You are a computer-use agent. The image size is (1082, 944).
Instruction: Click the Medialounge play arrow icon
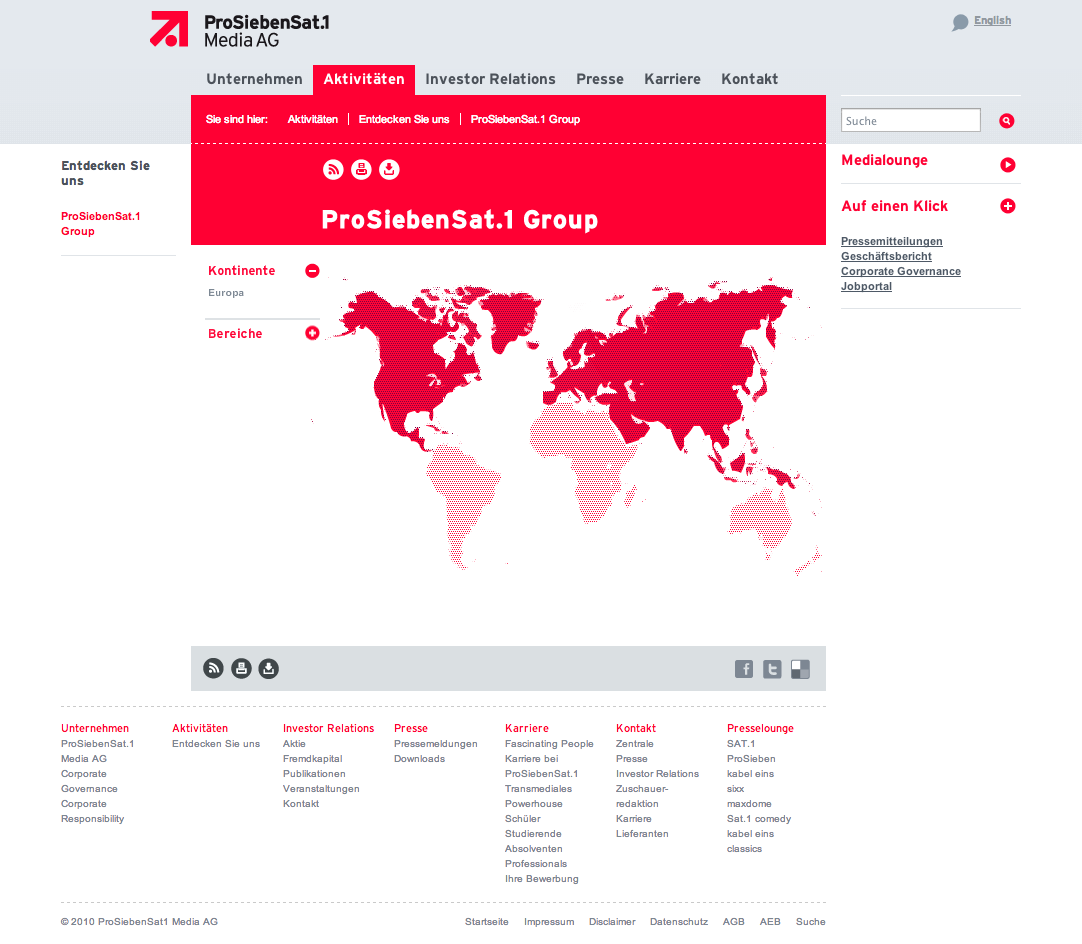(1007, 165)
